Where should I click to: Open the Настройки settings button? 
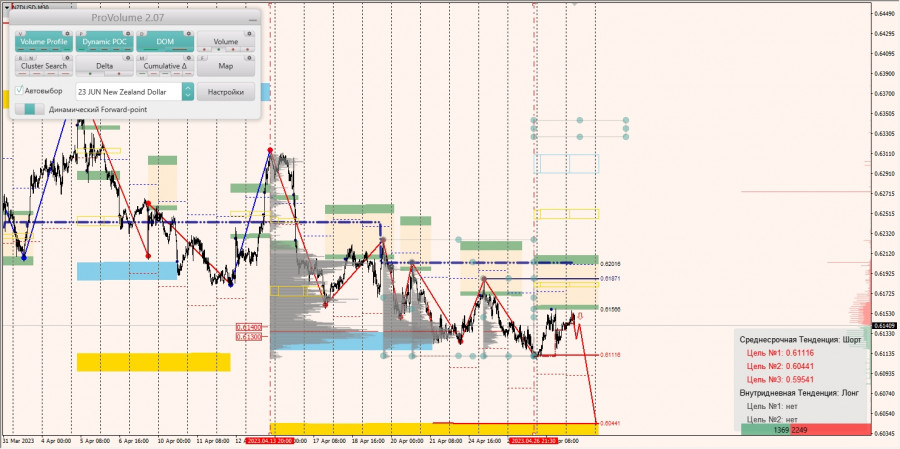pos(226,92)
